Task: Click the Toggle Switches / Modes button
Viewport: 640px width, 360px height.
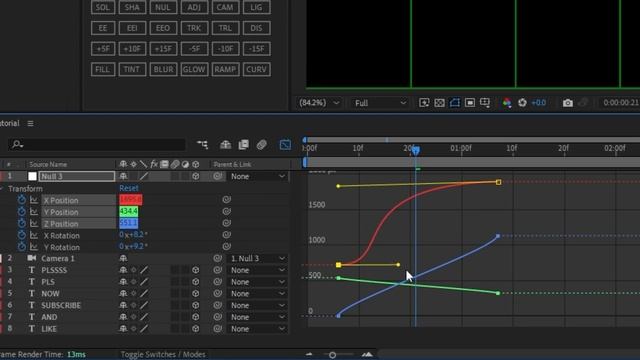Action: point(163,354)
